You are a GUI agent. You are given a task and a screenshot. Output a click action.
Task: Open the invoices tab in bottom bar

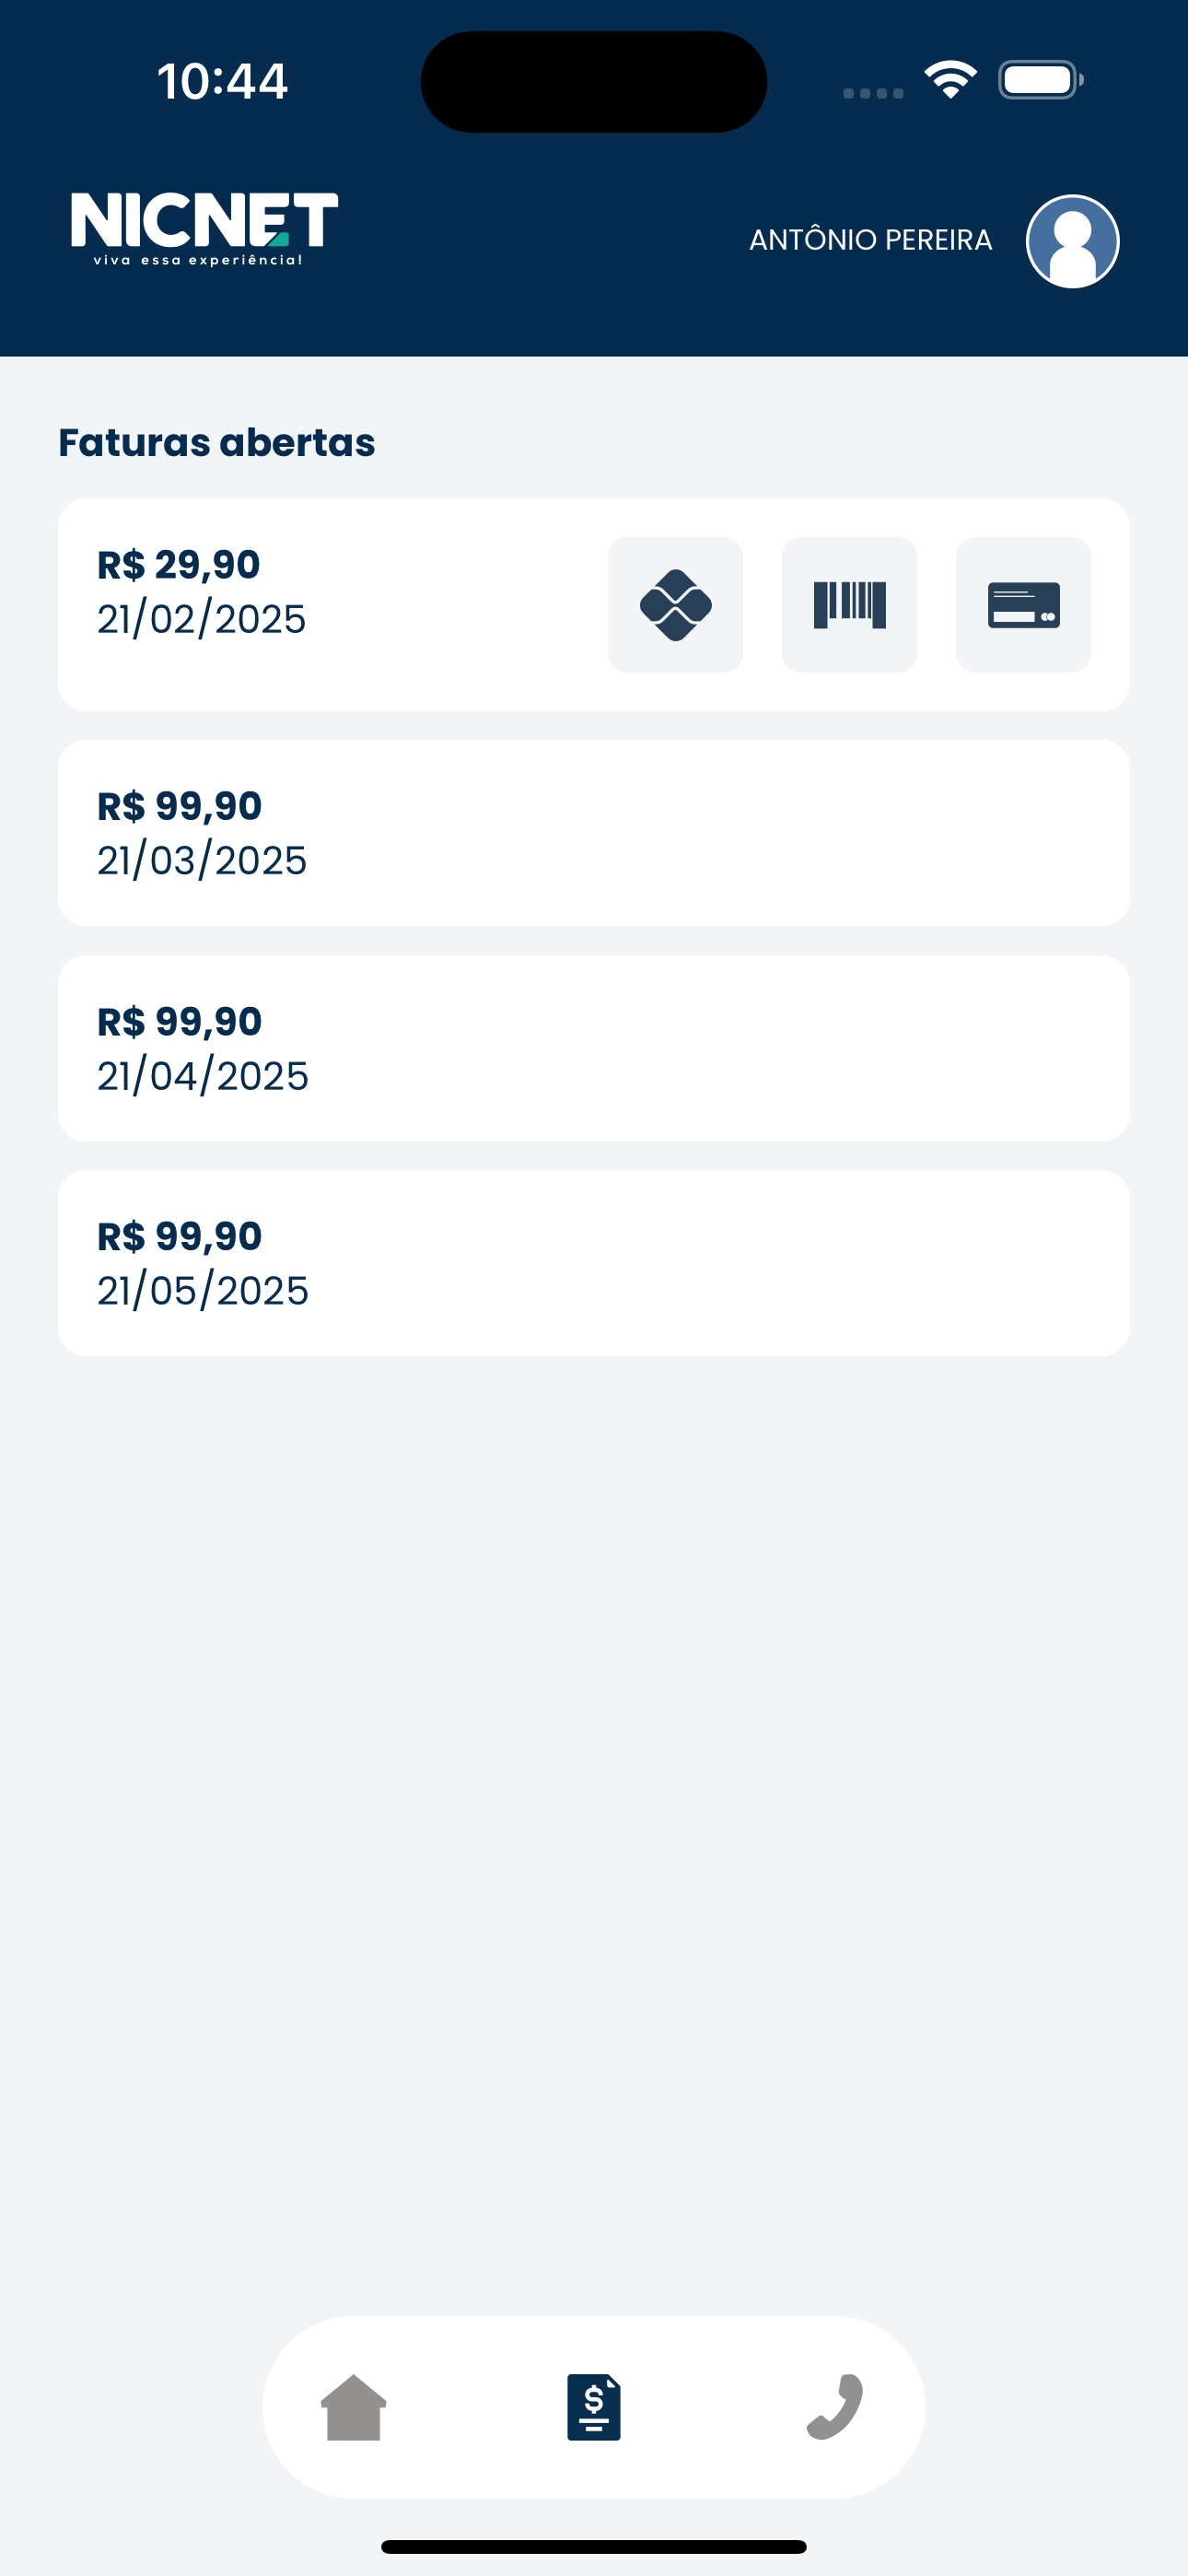pyautogui.click(x=594, y=2407)
